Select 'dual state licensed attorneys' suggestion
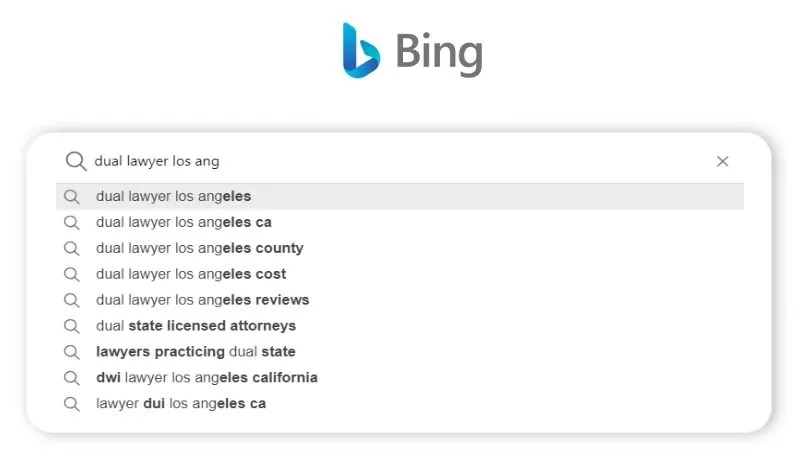 pyautogui.click(x=195, y=326)
